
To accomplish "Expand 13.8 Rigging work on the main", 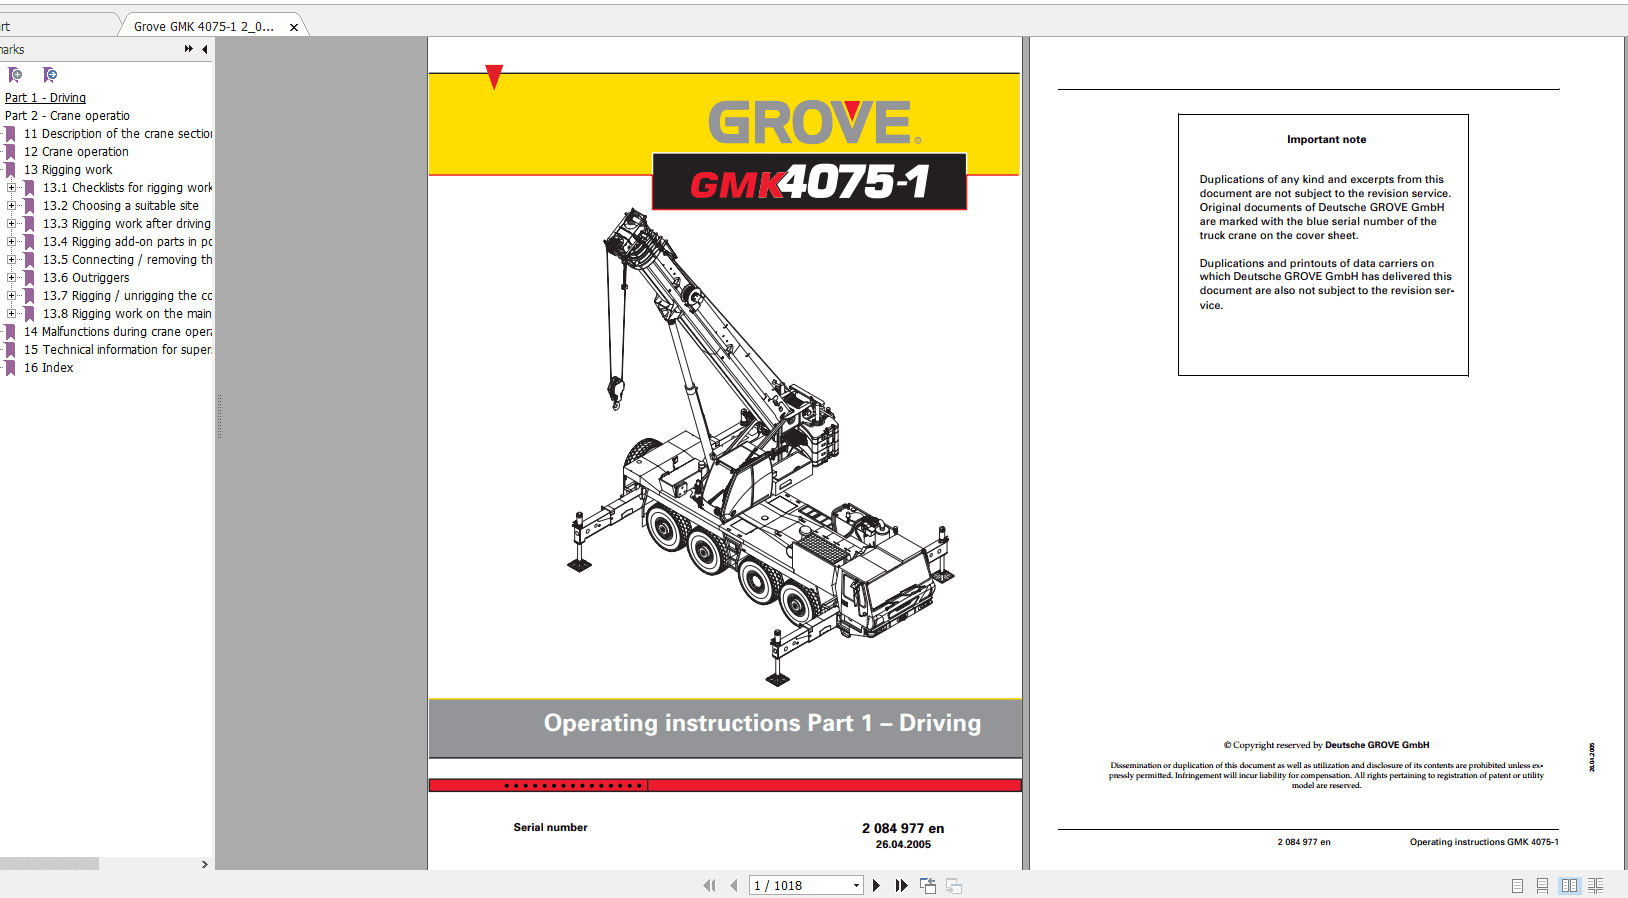I will pyautogui.click(x=11, y=314).
